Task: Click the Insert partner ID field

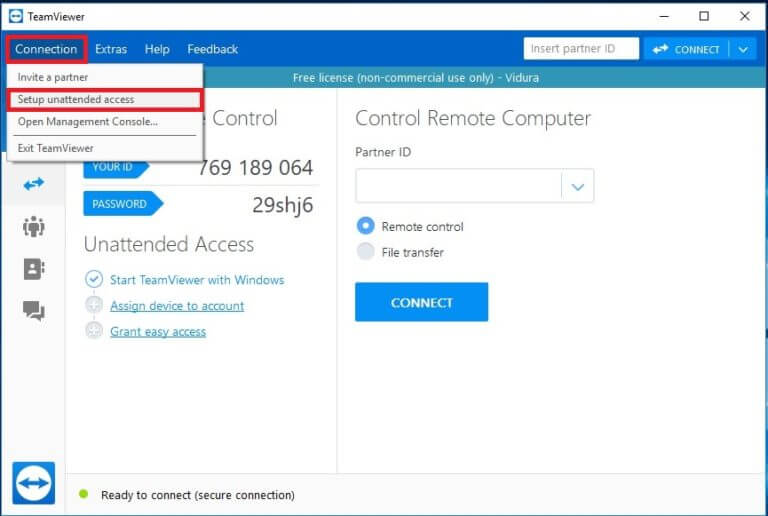Action: (x=581, y=49)
